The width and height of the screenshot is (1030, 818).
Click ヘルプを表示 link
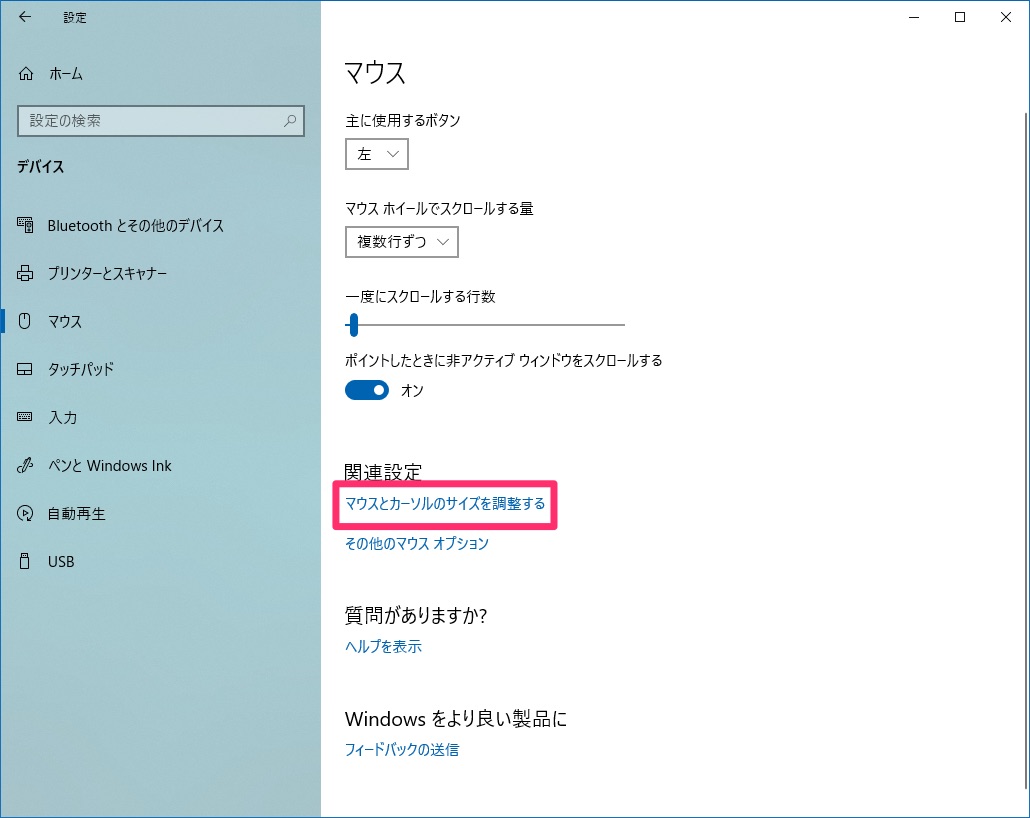pos(383,647)
